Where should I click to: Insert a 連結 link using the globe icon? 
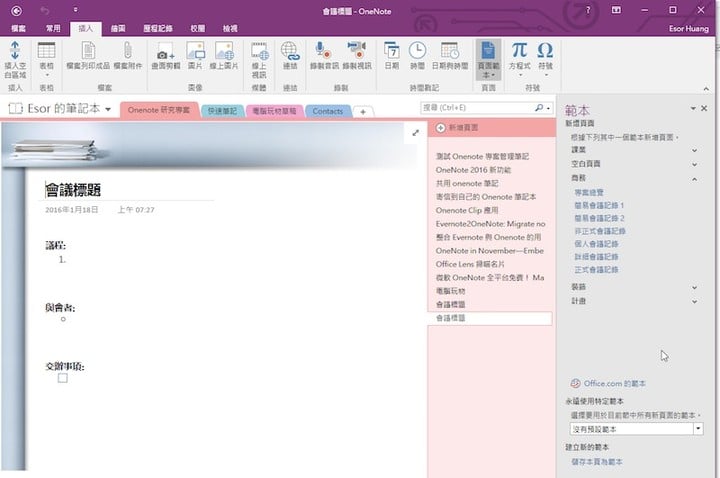pyautogui.click(x=290, y=52)
